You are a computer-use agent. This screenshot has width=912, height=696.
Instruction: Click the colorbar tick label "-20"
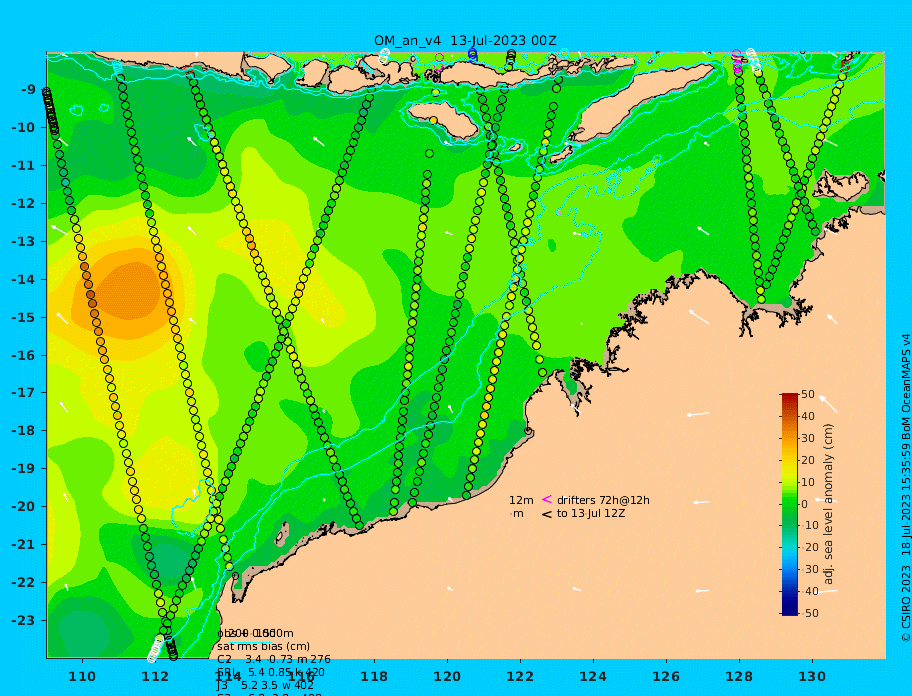[810, 548]
